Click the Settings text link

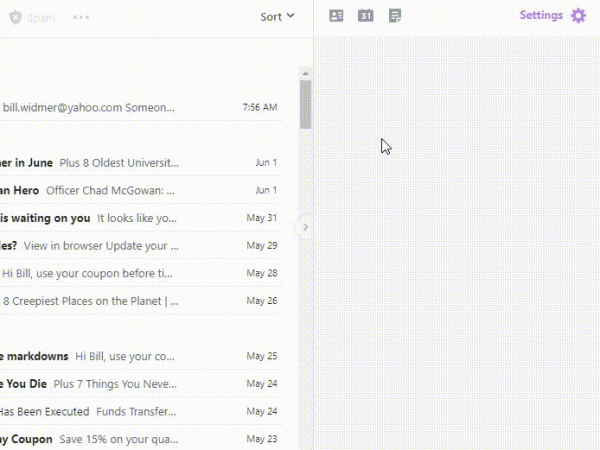(540, 16)
